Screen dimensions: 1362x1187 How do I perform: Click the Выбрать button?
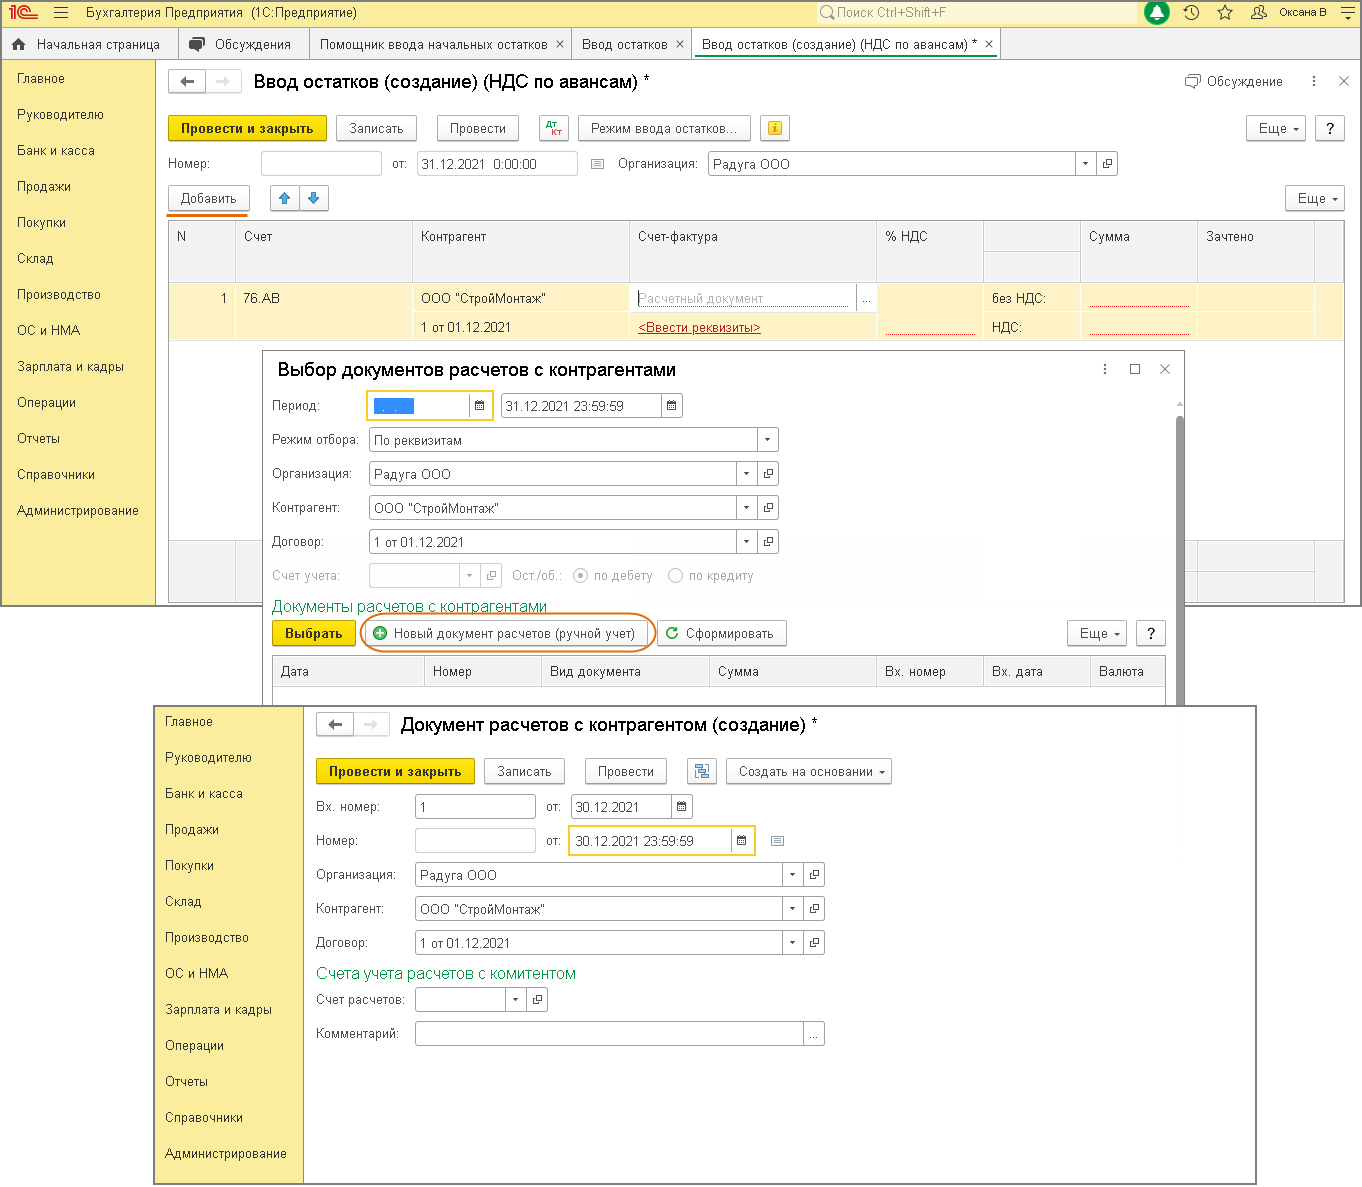point(313,633)
